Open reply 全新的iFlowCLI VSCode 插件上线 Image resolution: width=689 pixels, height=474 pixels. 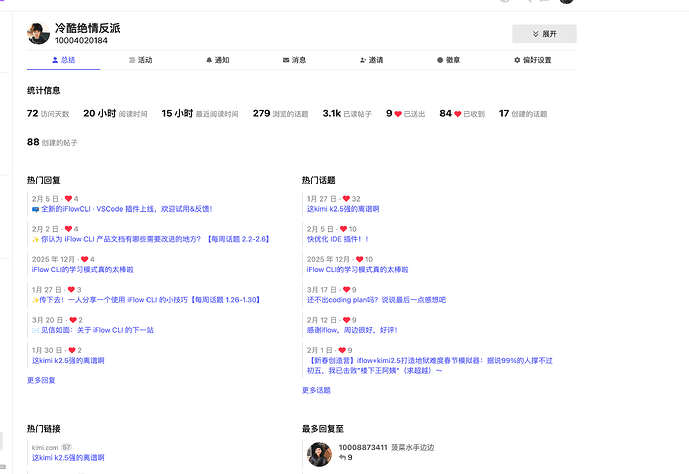tap(125, 209)
